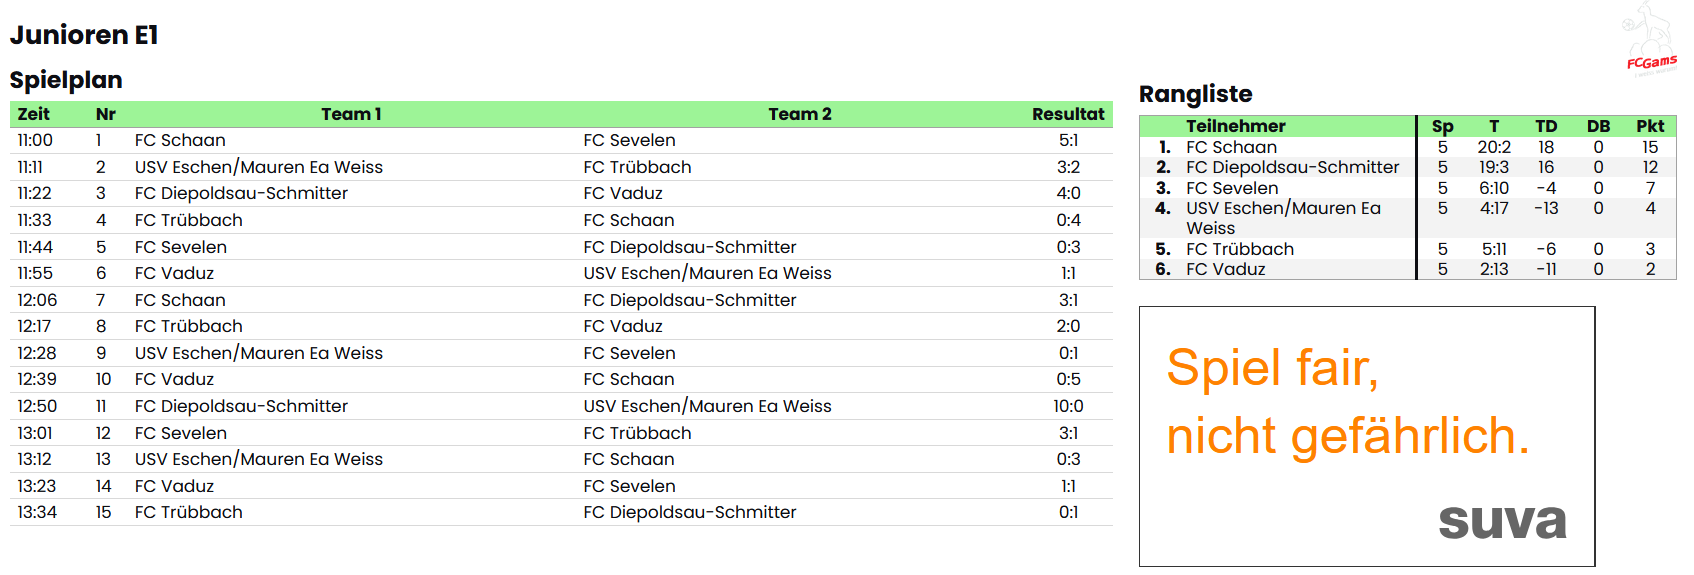Image resolution: width=1694 pixels, height=575 pixels.
Task: Click the 10:0 result in game 11
Action: click(1067, 406)
